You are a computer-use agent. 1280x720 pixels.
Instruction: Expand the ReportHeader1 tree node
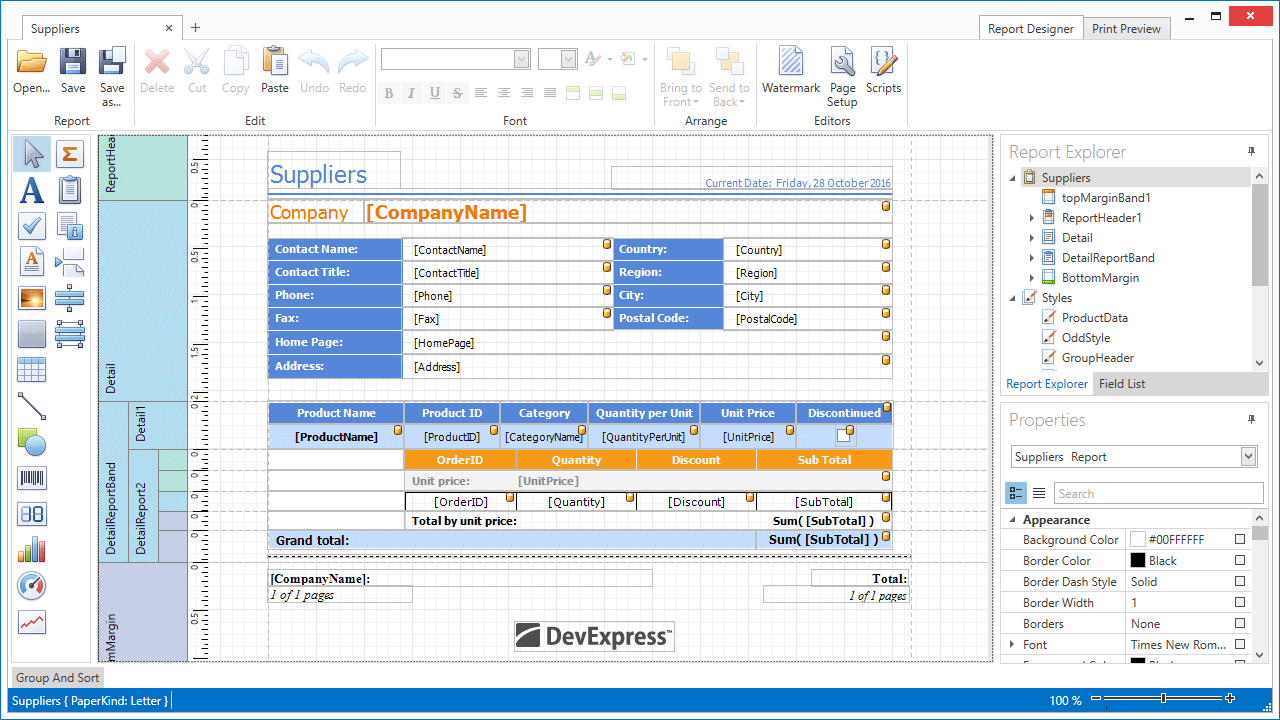click(x=1032, y=218)
